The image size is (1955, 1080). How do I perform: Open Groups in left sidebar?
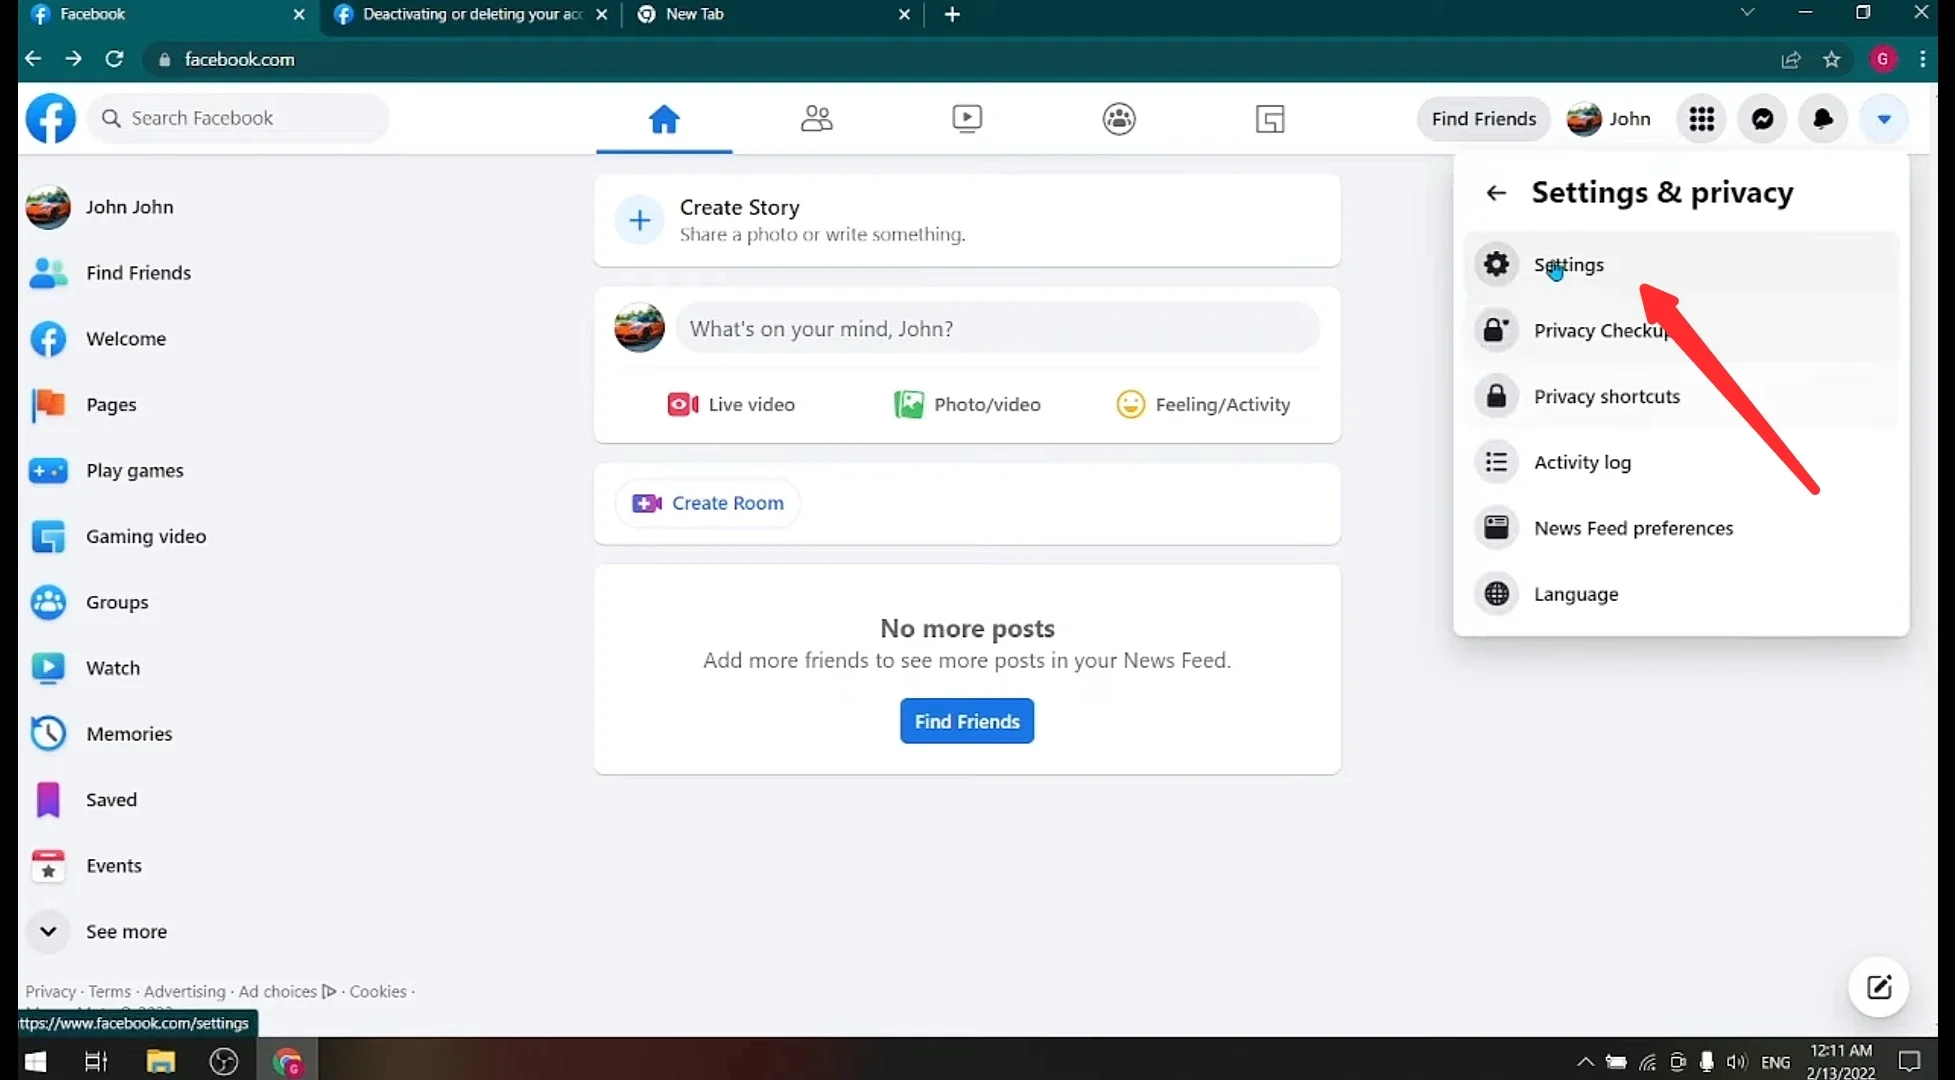(90, 603)
